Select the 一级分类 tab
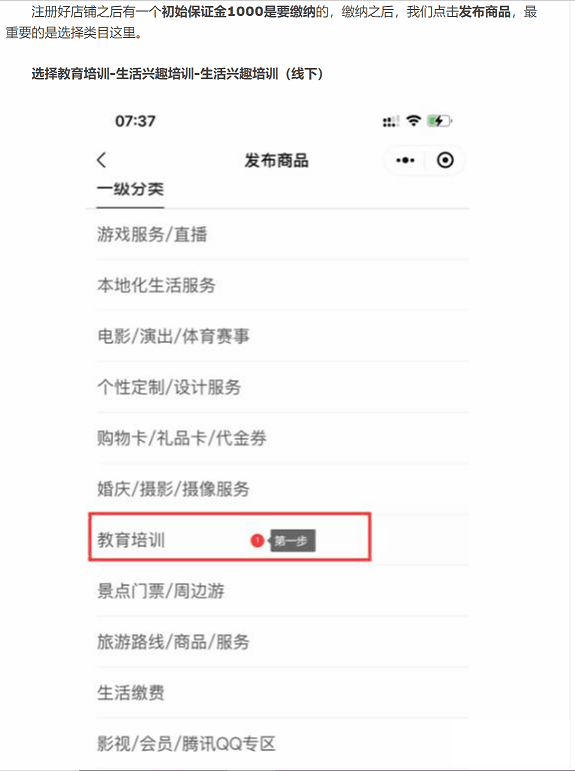The width and height of the screenshot is (575, 771). pos(130,189)
